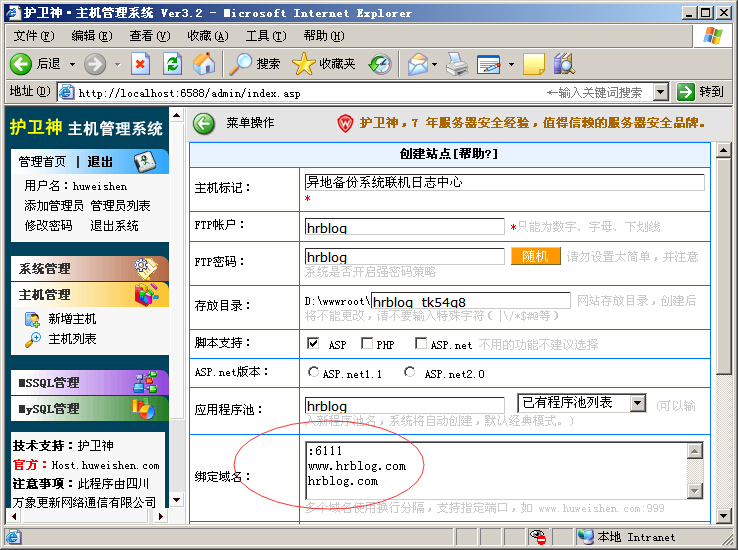Select the ASP.net2.0 radio button

coord(409,372)
